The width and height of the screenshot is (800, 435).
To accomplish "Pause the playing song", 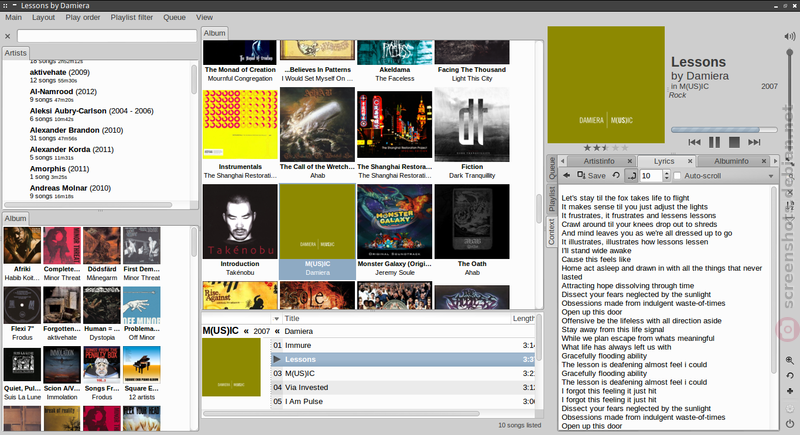I will (714, 142).
